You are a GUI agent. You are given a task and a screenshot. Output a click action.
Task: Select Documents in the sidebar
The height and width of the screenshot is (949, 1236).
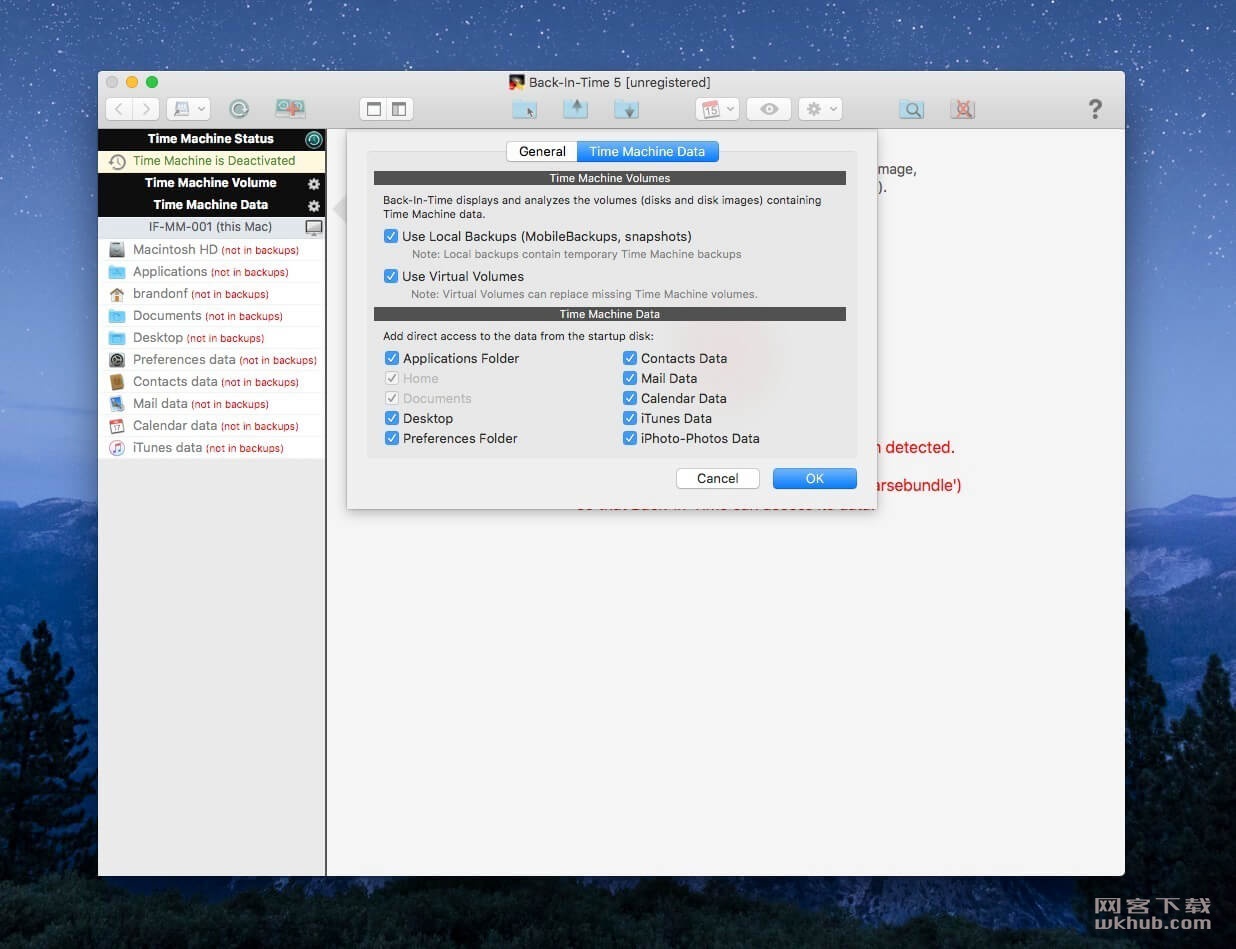point(211,316)
